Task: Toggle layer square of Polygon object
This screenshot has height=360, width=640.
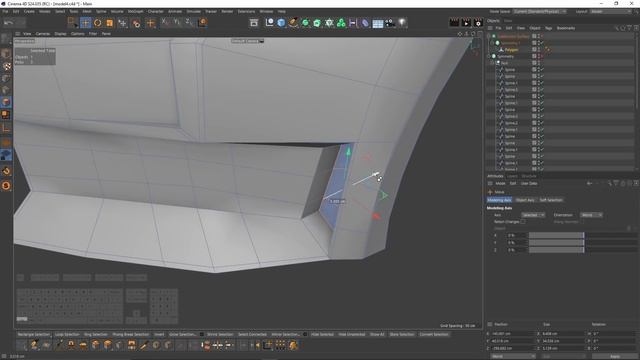Action: 534,50
